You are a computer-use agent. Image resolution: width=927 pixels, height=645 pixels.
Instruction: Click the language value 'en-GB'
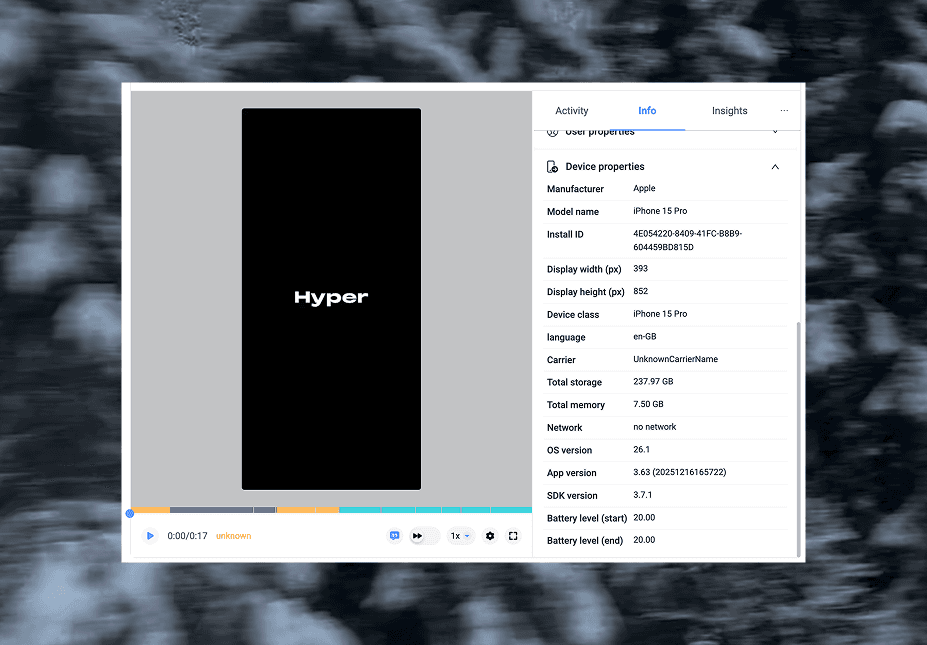coord(644,336)
